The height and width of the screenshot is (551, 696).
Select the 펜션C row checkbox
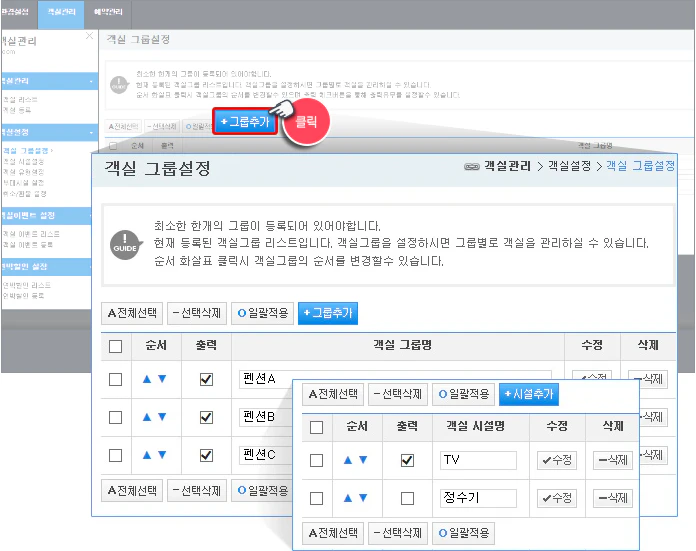point(115,456)
